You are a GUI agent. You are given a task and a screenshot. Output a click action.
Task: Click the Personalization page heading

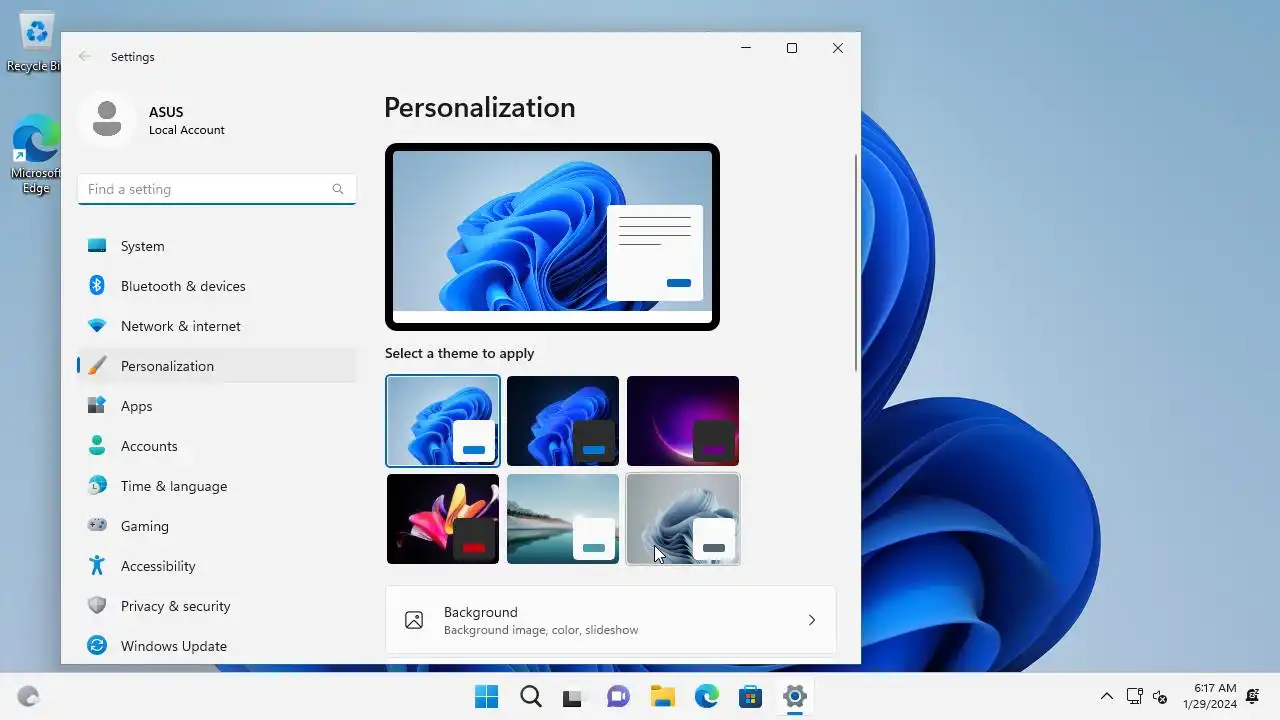pyautogui.click(x=480, y=107)
